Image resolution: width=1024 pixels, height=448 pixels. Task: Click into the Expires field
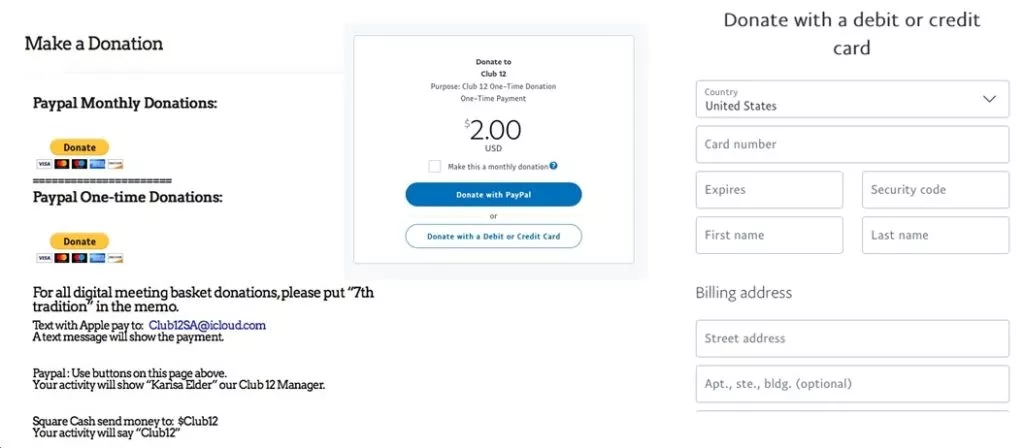pos(768,190)
